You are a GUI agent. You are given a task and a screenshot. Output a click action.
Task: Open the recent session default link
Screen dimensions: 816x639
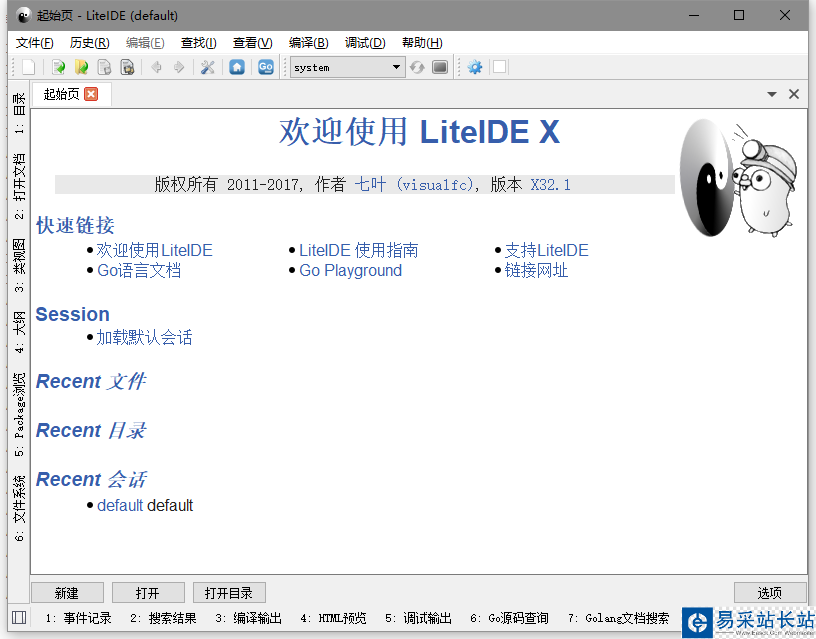click(x=120, y=505)
